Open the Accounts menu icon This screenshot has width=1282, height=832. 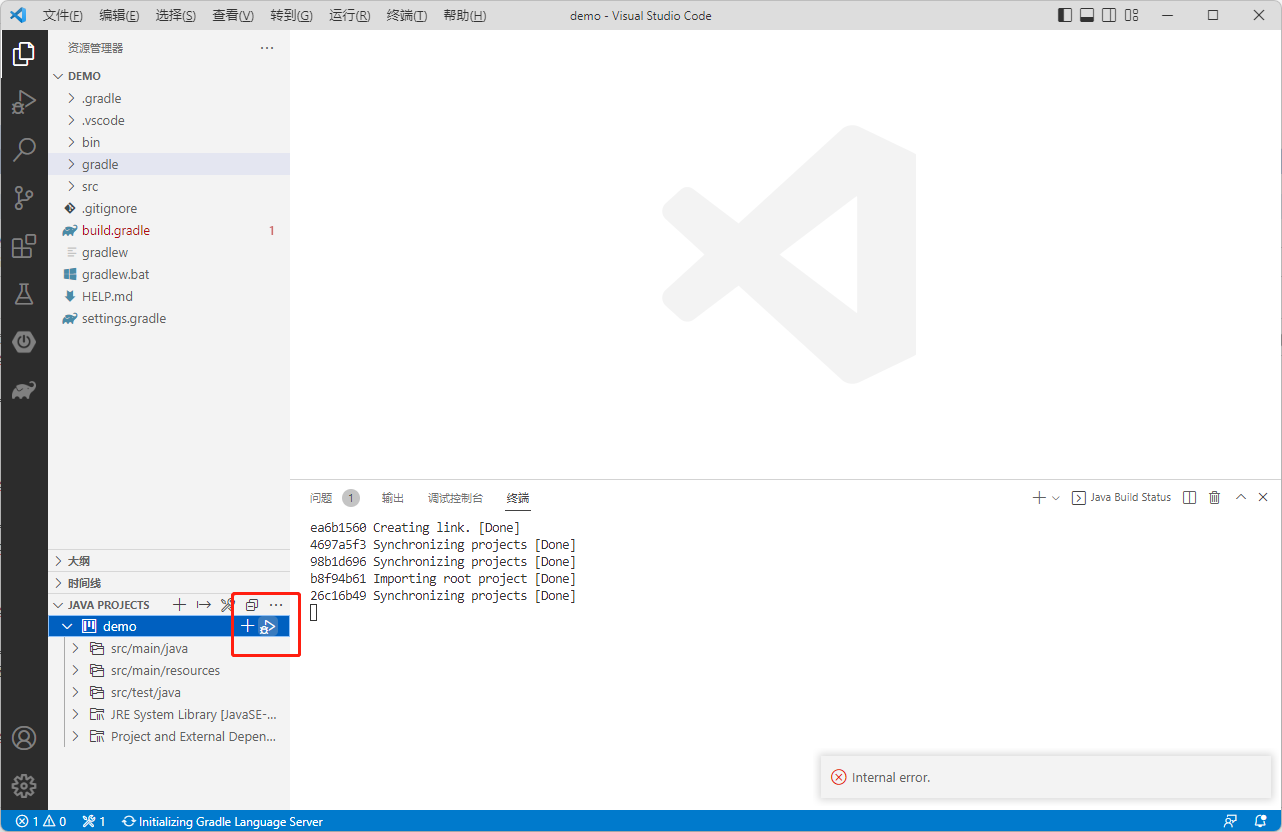click(x=24, y=738)
